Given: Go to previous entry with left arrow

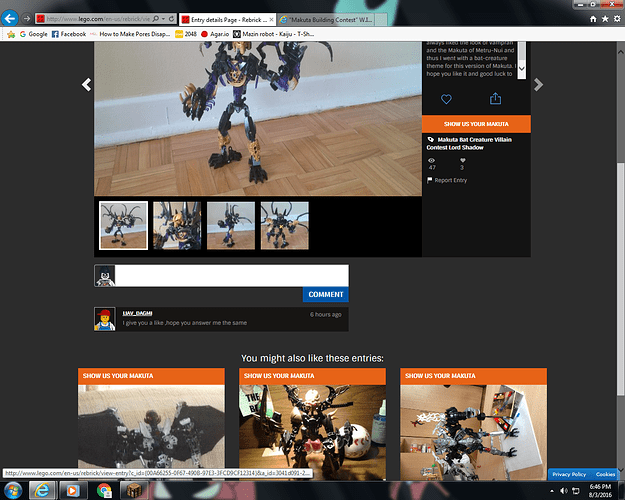Looking at the screenshot, I should pyautogui.click(x=86, y=85).
